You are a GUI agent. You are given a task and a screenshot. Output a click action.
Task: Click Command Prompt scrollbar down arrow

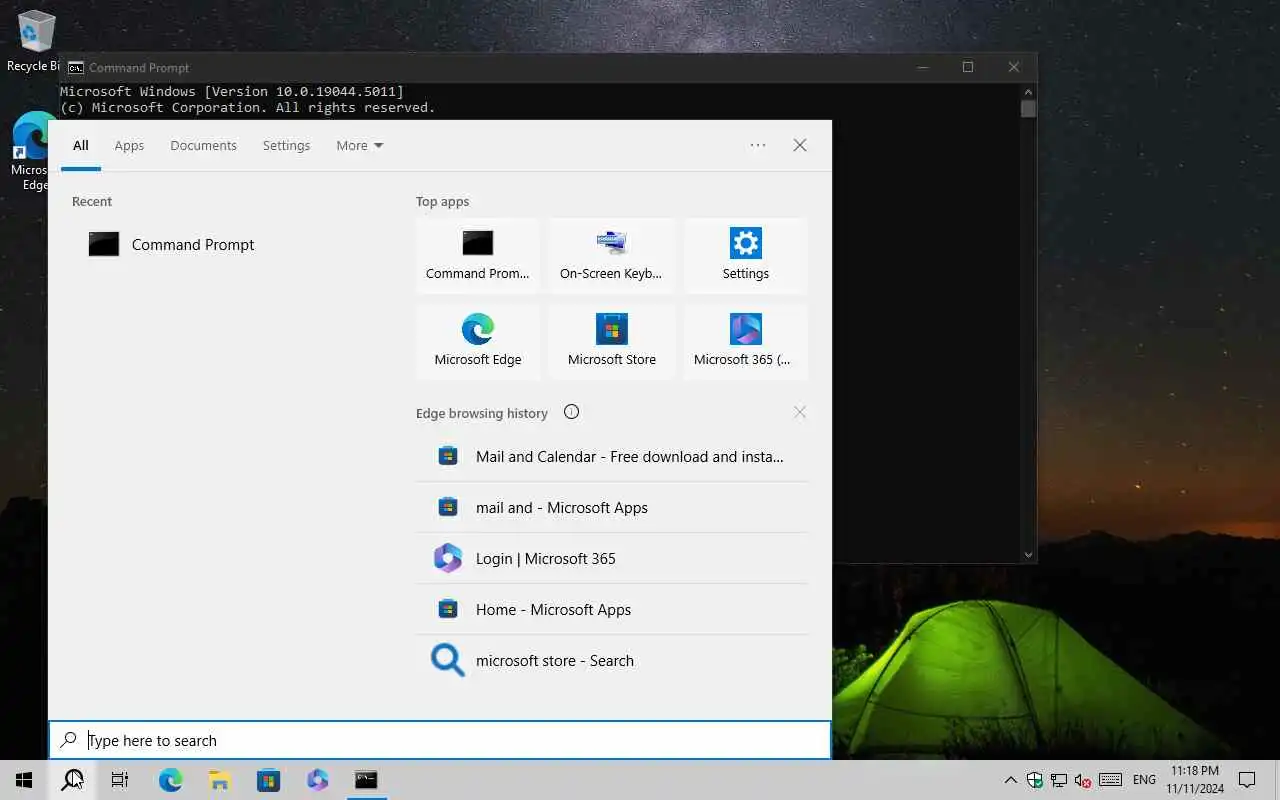1028,554
